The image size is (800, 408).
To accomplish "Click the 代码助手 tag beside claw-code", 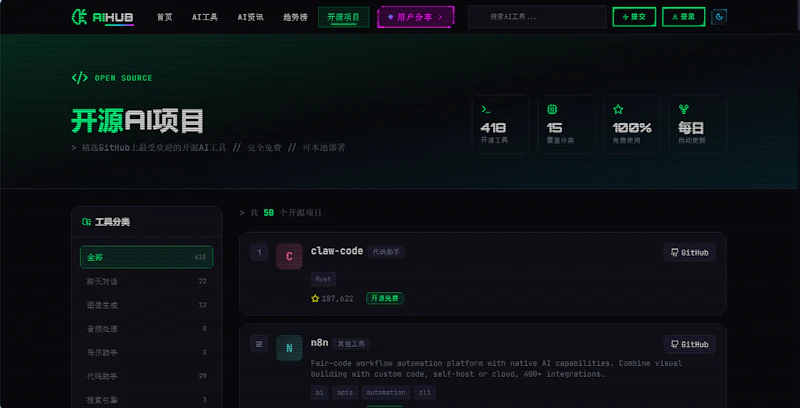I will tap(386, 252).
